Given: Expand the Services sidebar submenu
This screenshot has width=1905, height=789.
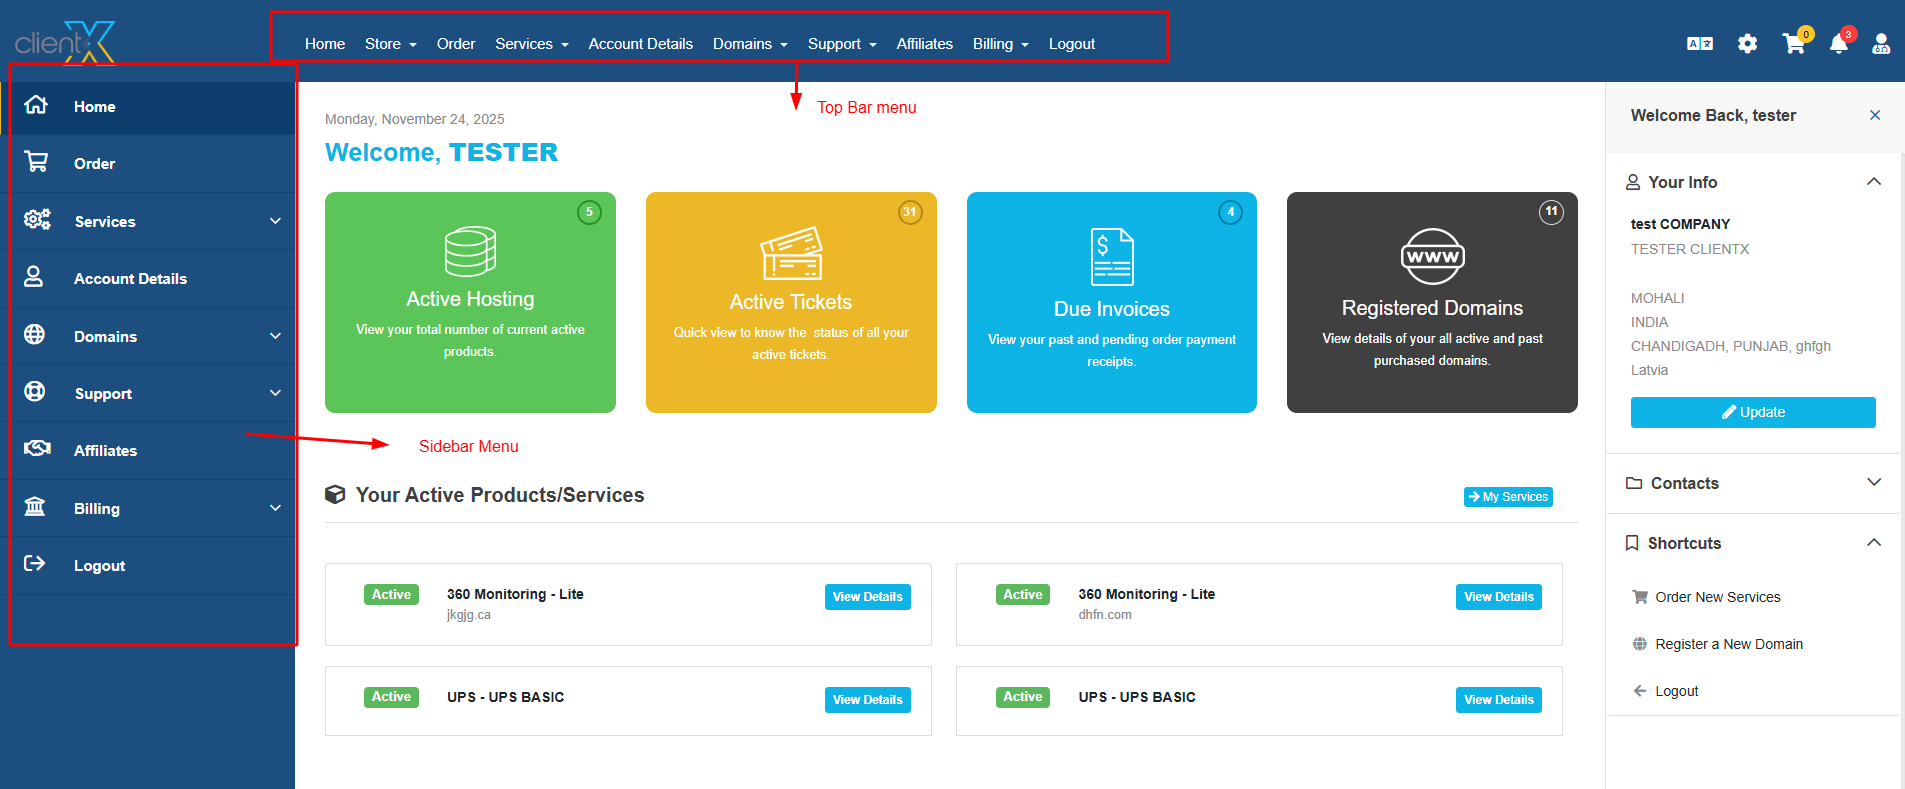Looking at the screenshot, I should pyautogui.click(x=275, y=221).
